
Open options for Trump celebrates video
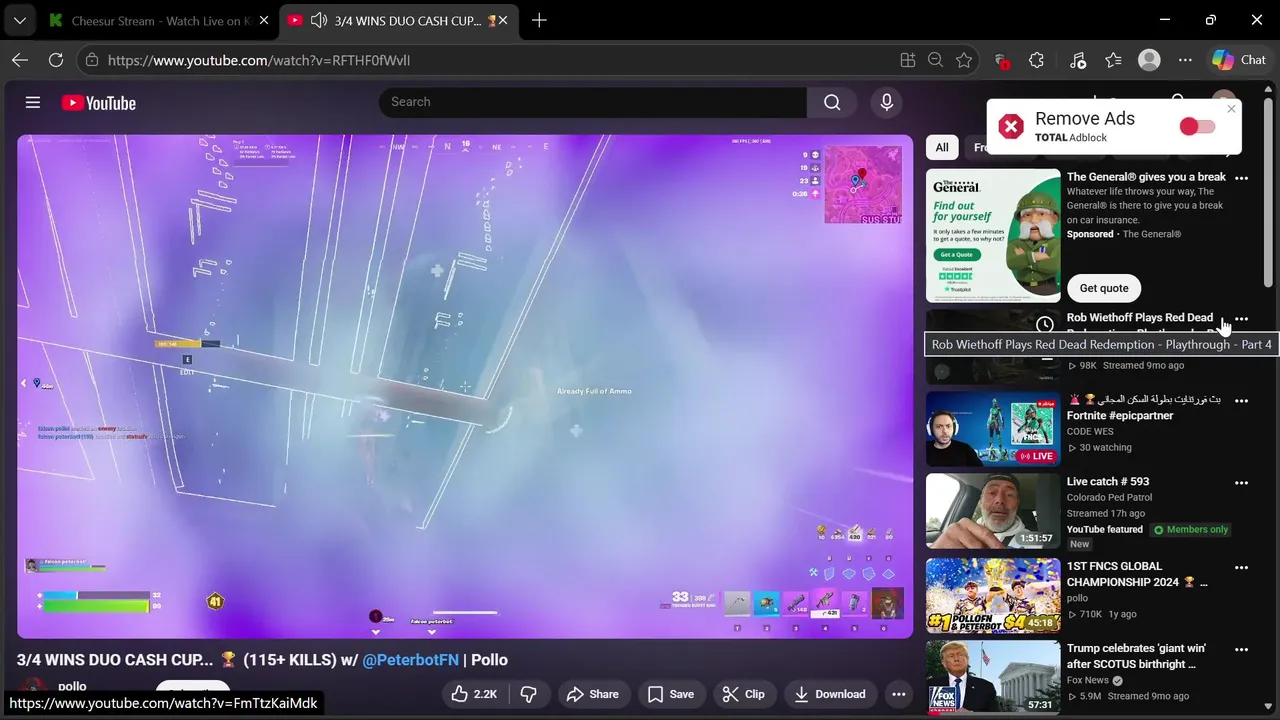point(1241,649)
